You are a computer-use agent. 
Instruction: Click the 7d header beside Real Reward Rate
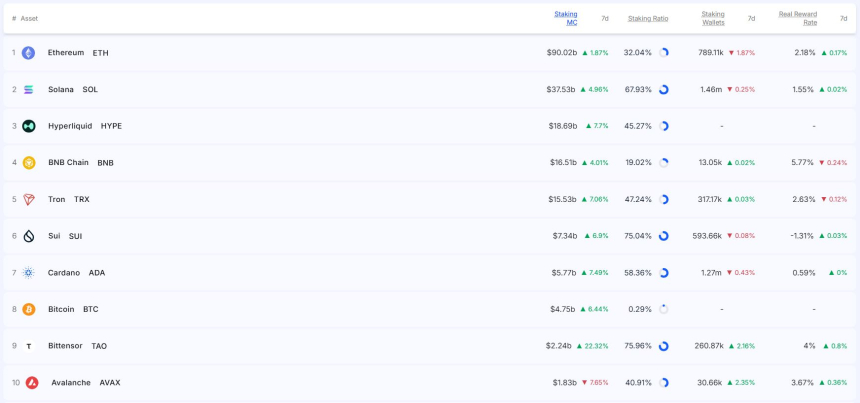[844, 19]
